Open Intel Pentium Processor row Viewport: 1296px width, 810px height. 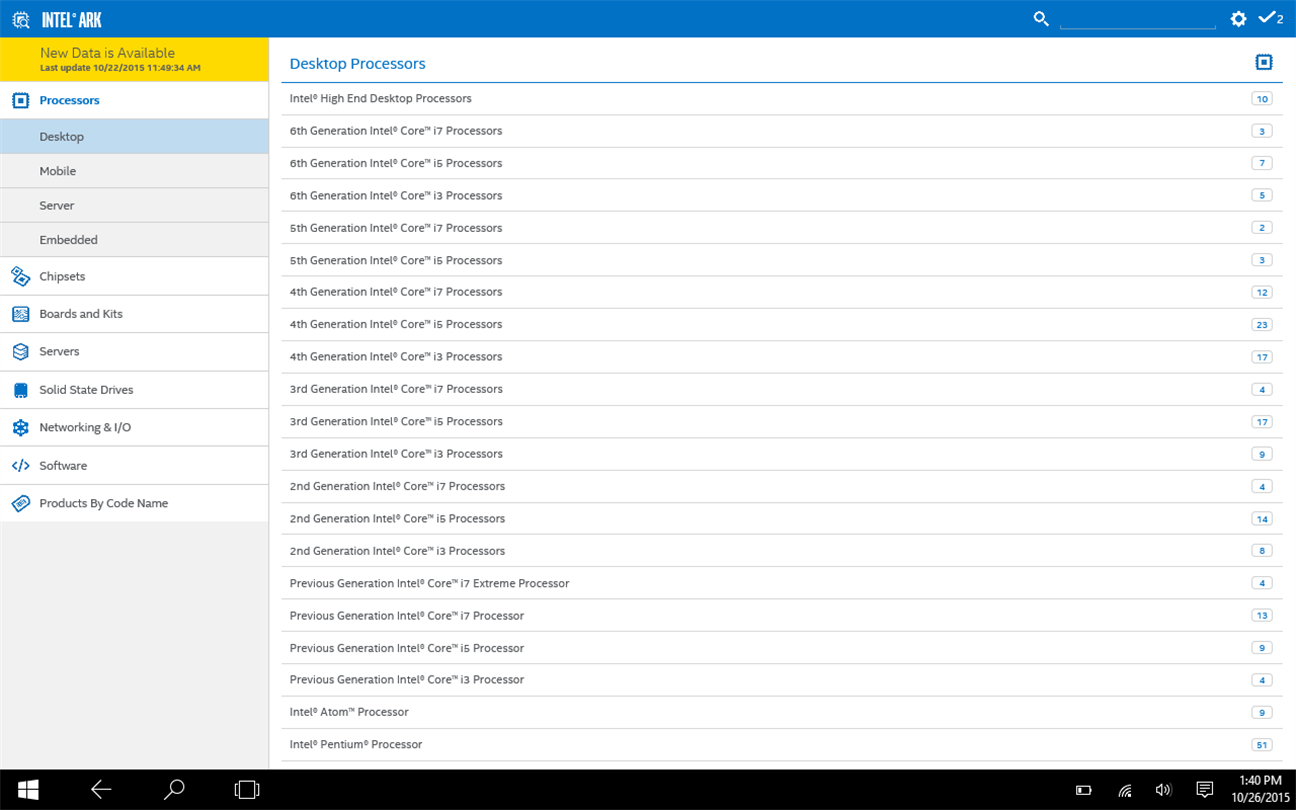pyautogui.click(x=782, y=745)
